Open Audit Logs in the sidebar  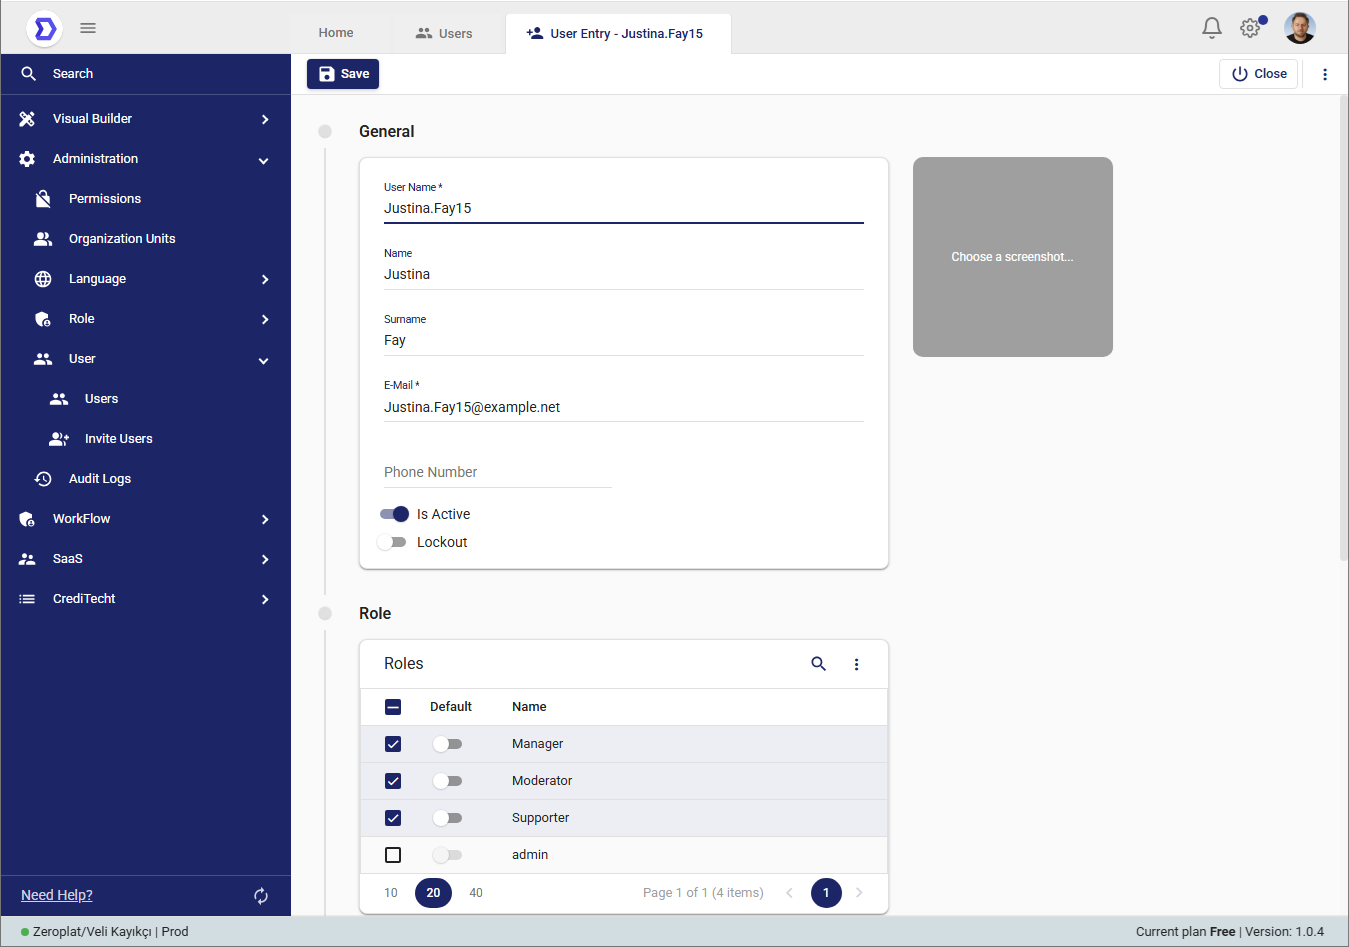click(99, 479)
